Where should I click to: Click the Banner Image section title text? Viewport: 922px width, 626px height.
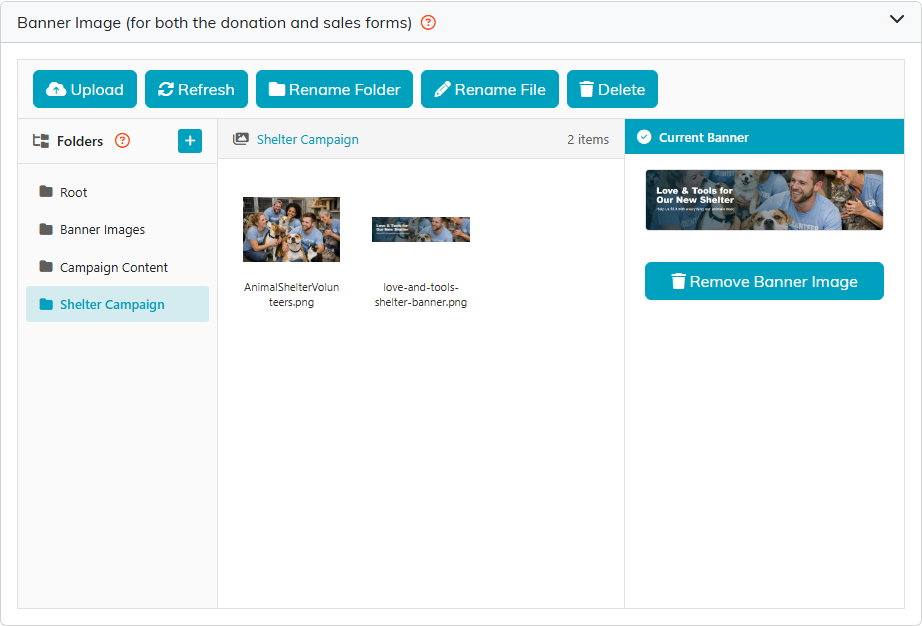click(x=215, y=23)
